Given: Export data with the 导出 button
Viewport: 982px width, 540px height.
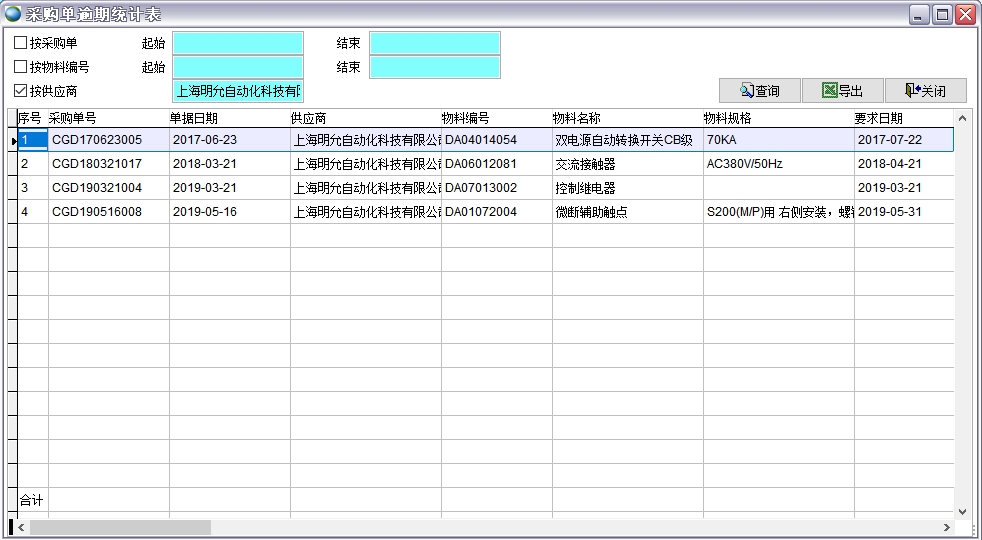Looking at the screenshot, I should point(842,91).
